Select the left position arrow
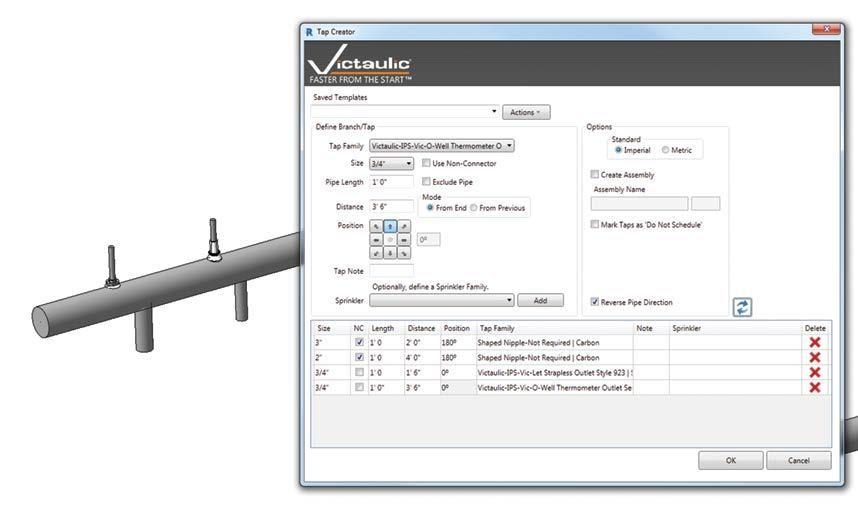This screenshot has width=858, height=519. point(376,240)
